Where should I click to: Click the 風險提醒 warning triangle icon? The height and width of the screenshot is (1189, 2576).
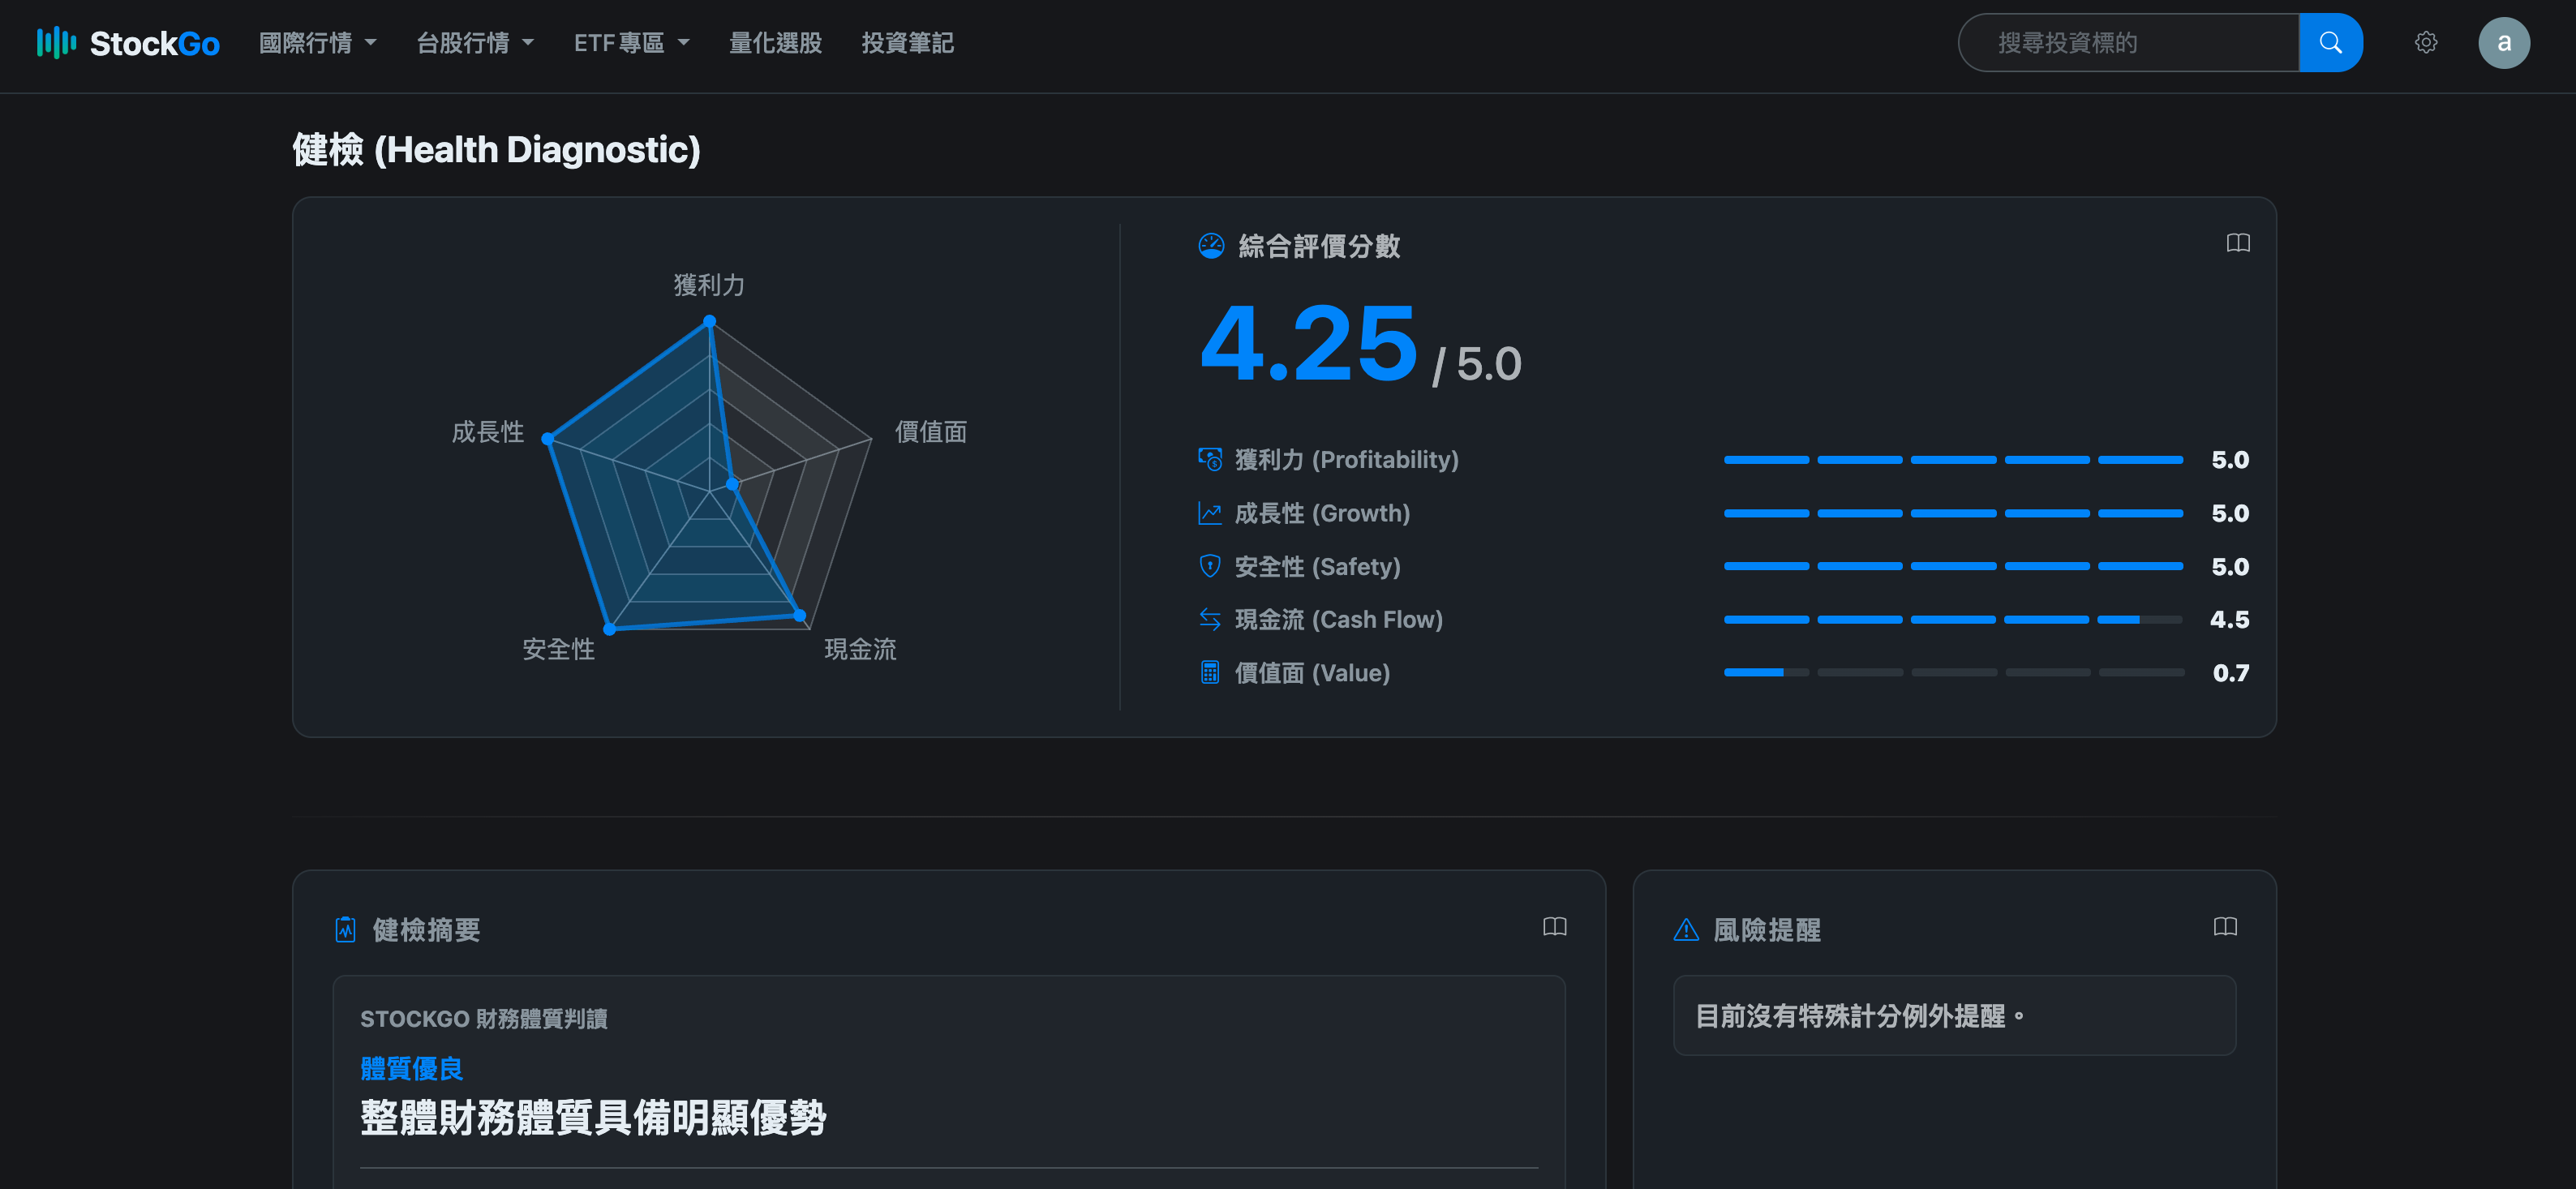click(x=1686, y=930)
